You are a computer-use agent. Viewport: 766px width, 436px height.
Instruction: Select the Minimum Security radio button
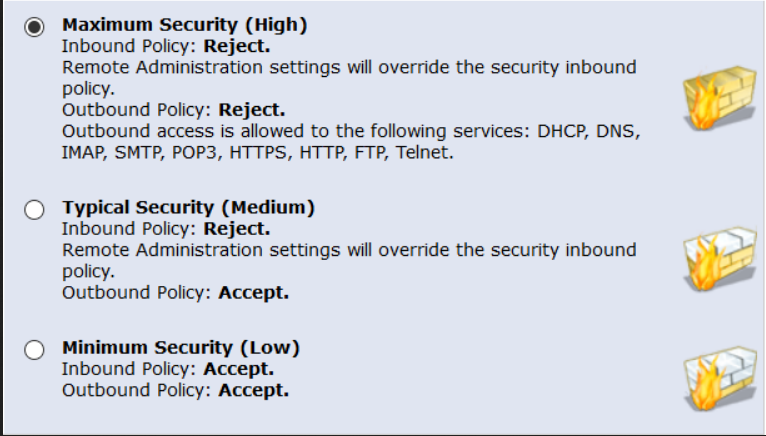[x=34, y=349]
